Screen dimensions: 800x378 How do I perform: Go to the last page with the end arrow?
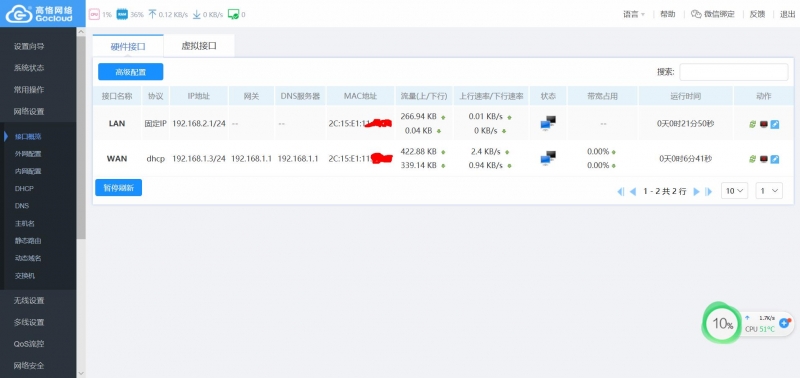pos(708,191)
